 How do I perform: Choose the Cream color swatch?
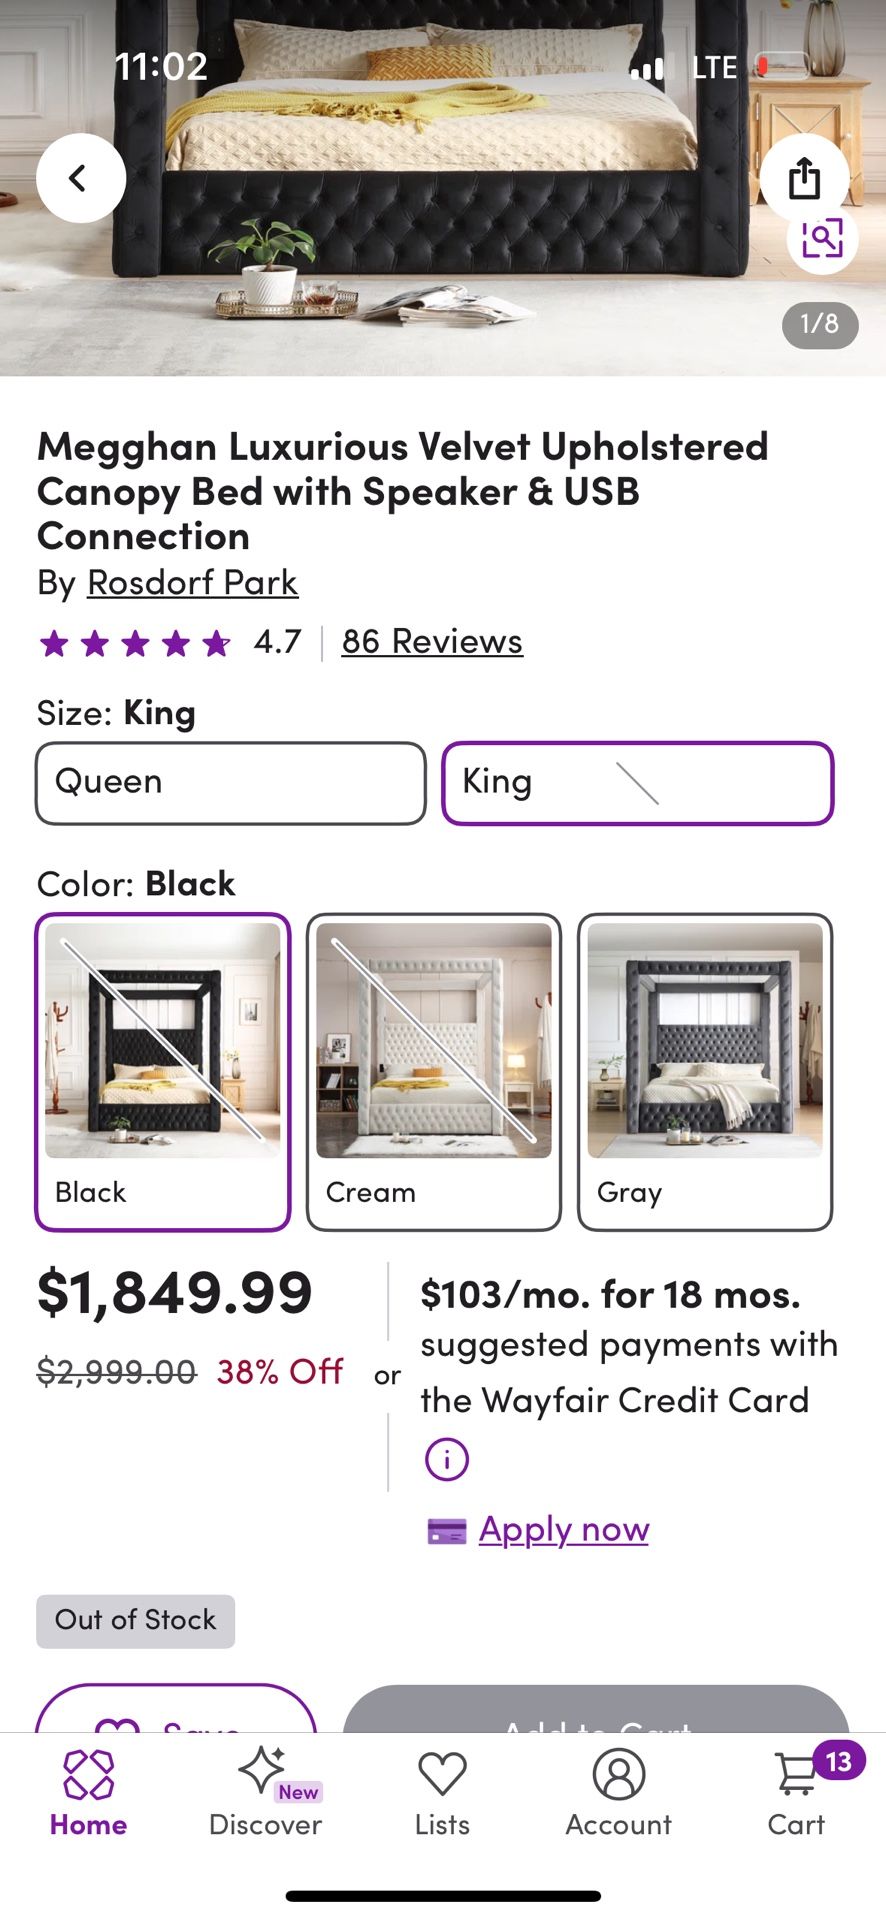434,1071
